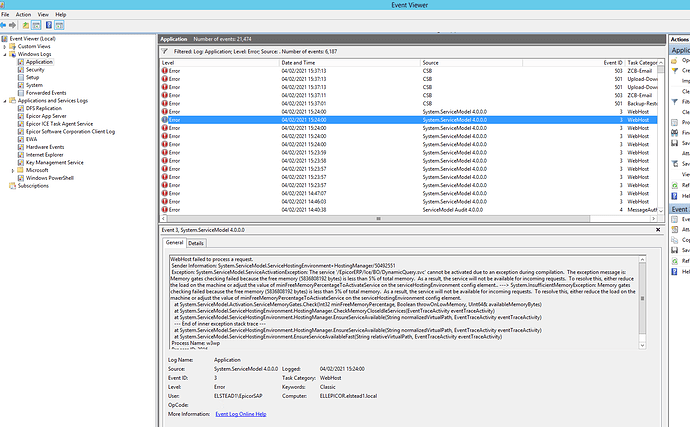Click the Event Properties icon in the Event section
Viewport: 690px width, 427px height.
pos(674,219)
